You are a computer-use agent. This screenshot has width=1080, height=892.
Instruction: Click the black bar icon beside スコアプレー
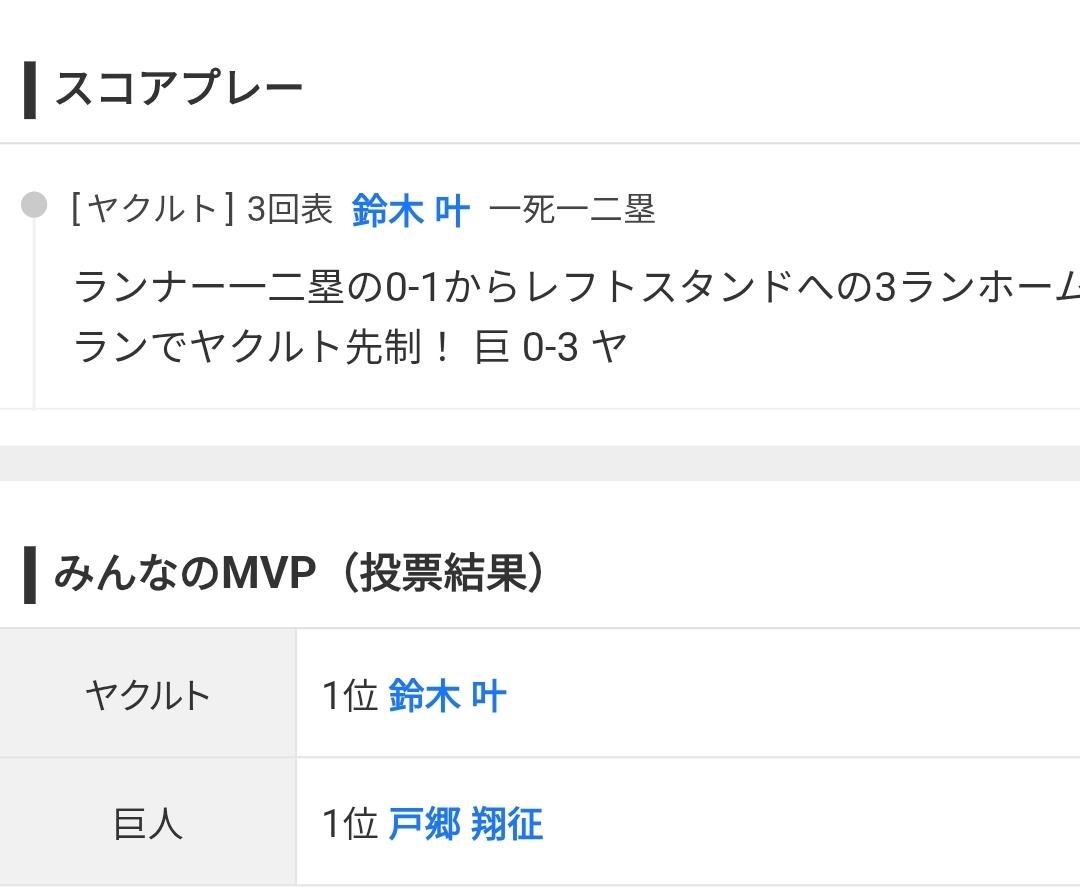[30, 90]
